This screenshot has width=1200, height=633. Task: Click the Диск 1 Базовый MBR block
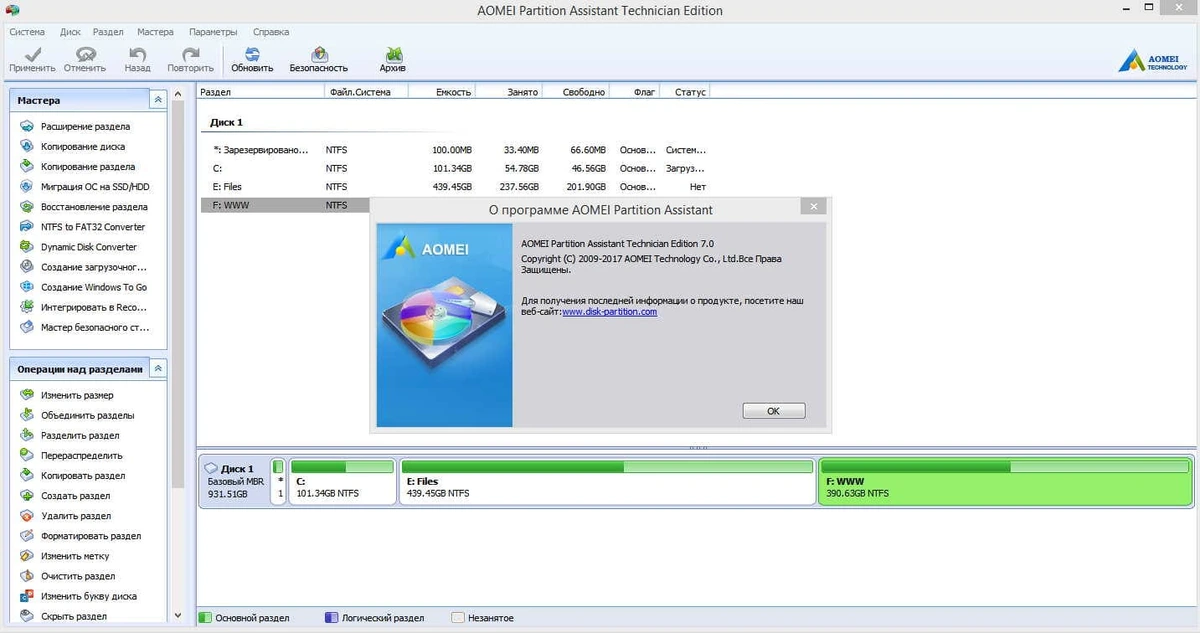235,482
